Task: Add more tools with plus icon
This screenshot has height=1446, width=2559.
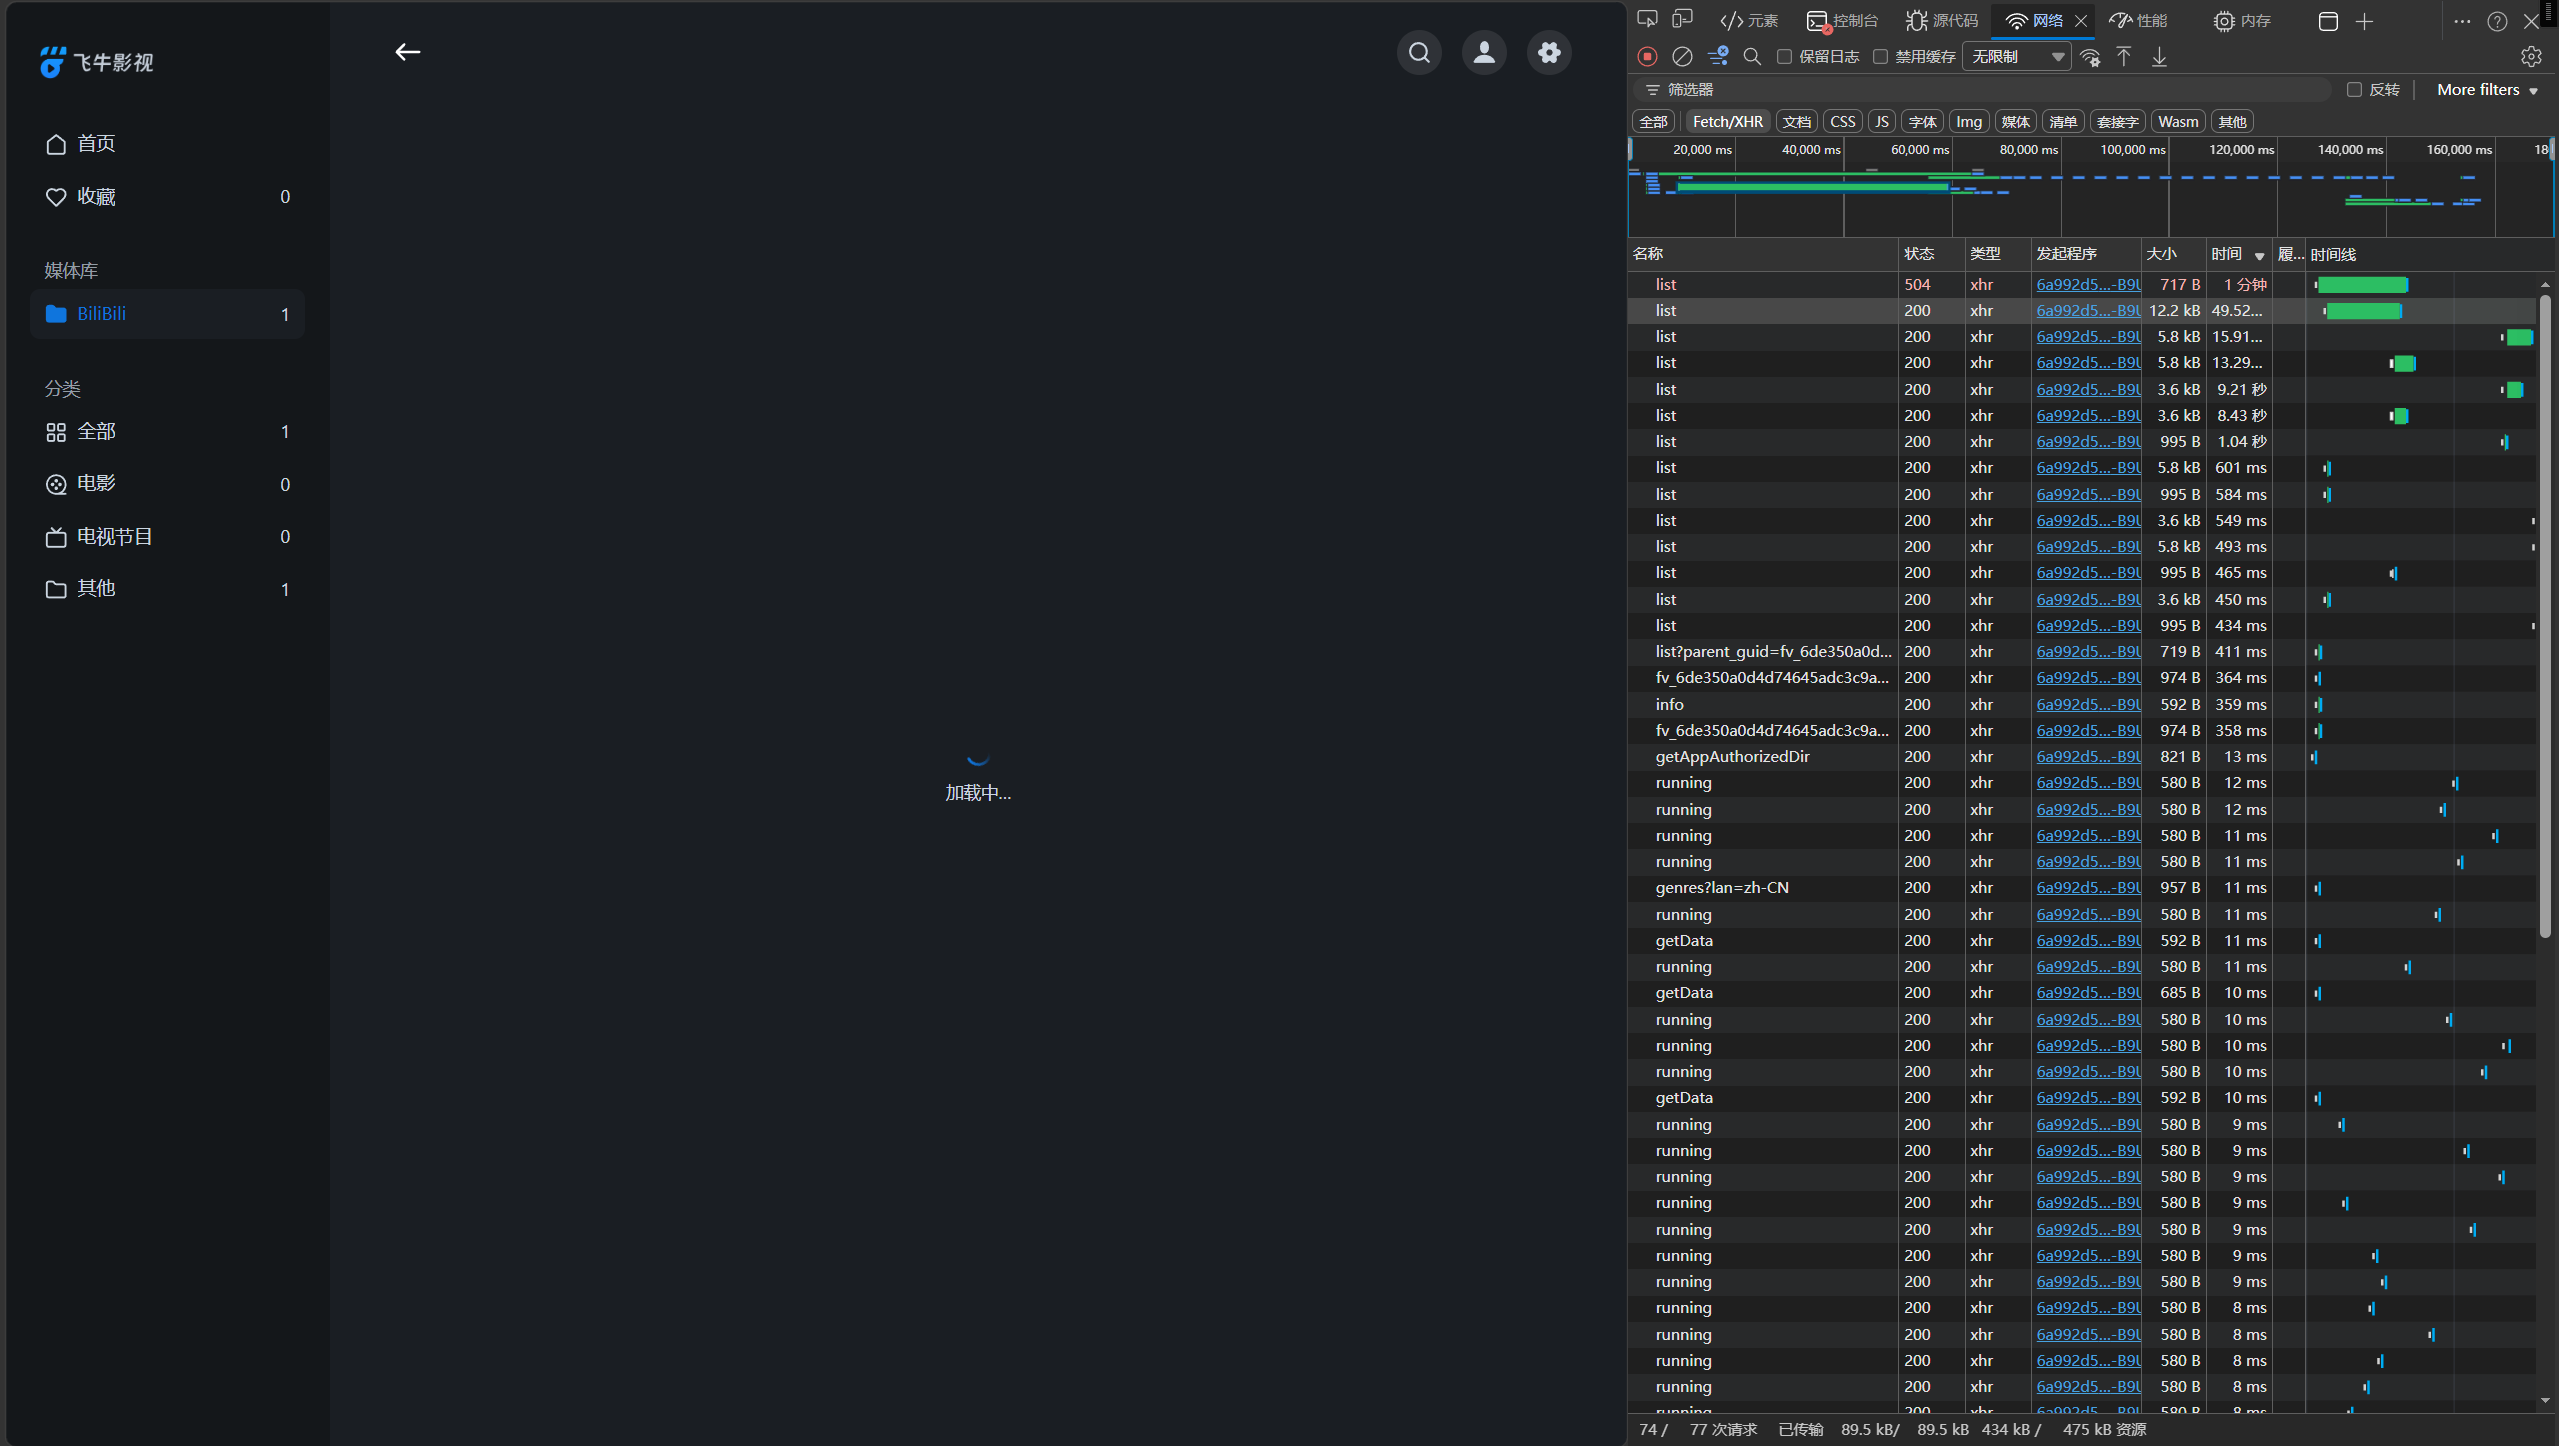Action: 2364,21
